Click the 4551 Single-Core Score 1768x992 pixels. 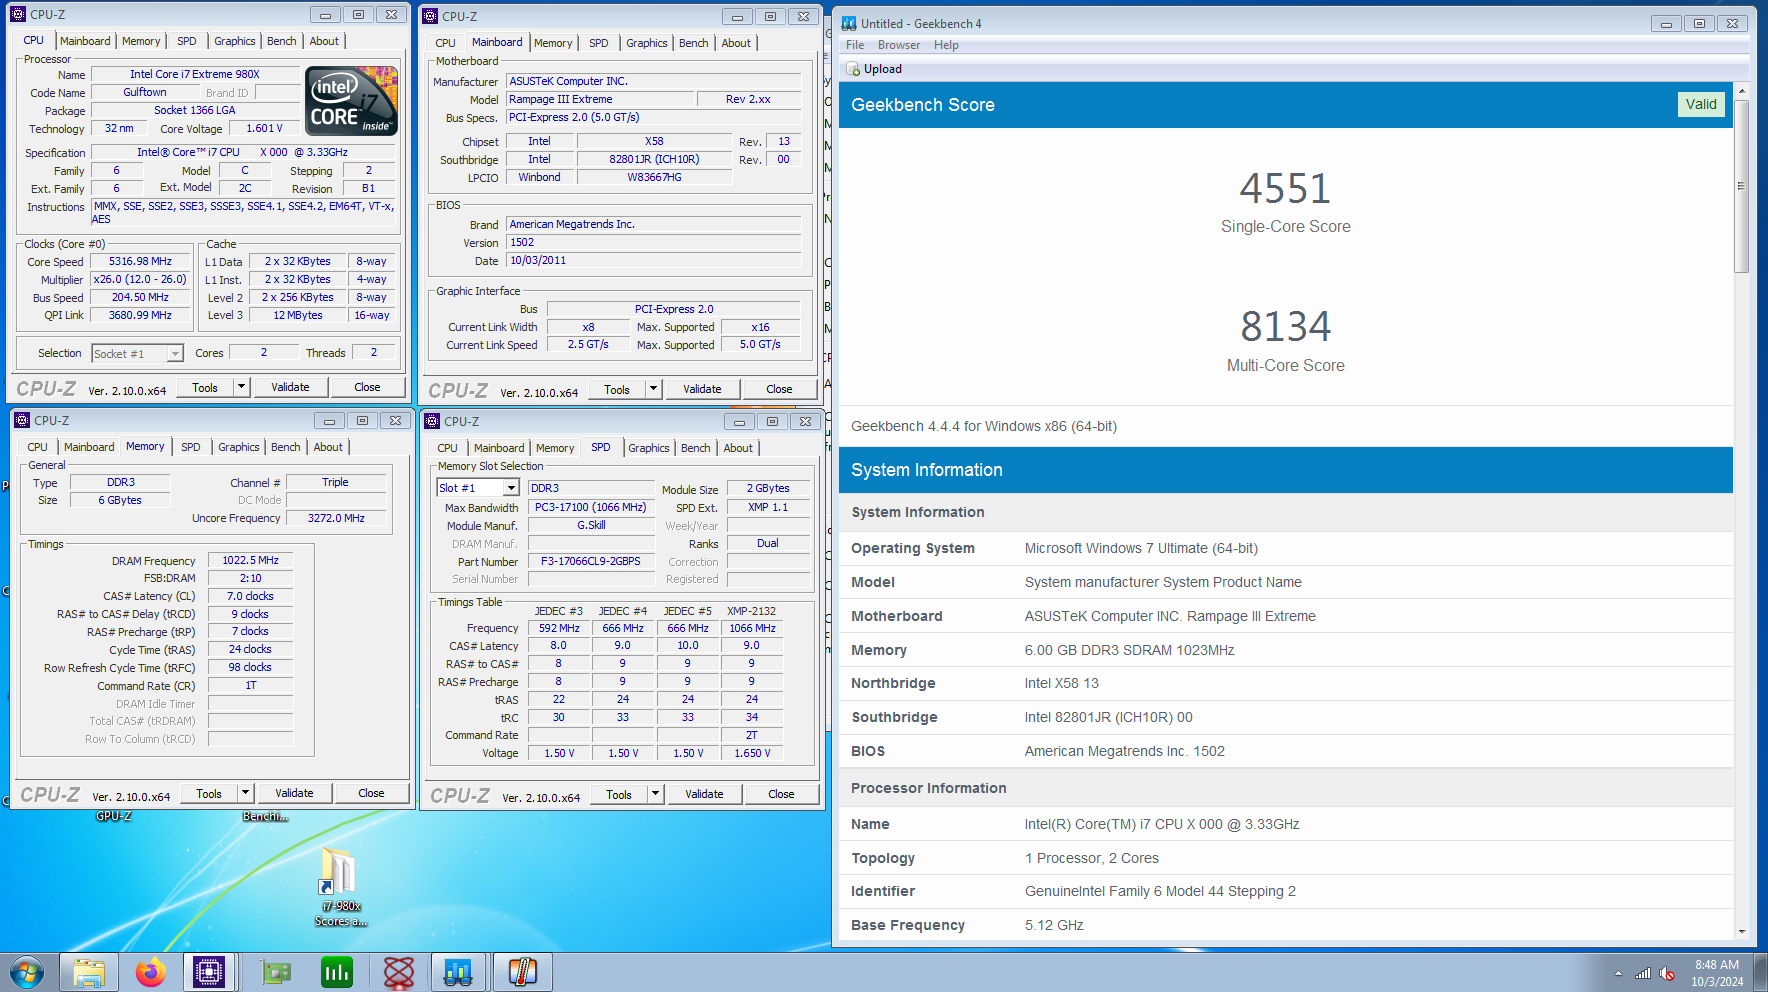tap(1285, 188)
